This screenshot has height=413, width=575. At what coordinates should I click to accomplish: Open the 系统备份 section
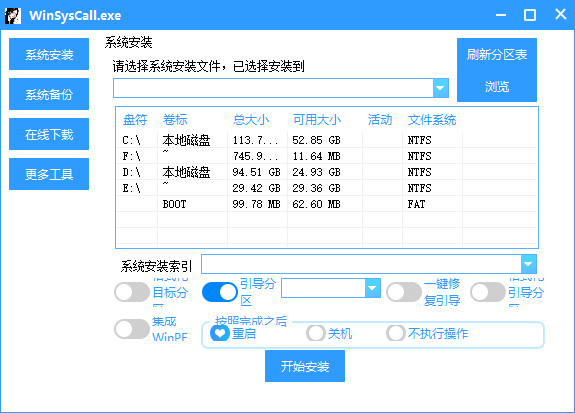(x=49, y=94)
